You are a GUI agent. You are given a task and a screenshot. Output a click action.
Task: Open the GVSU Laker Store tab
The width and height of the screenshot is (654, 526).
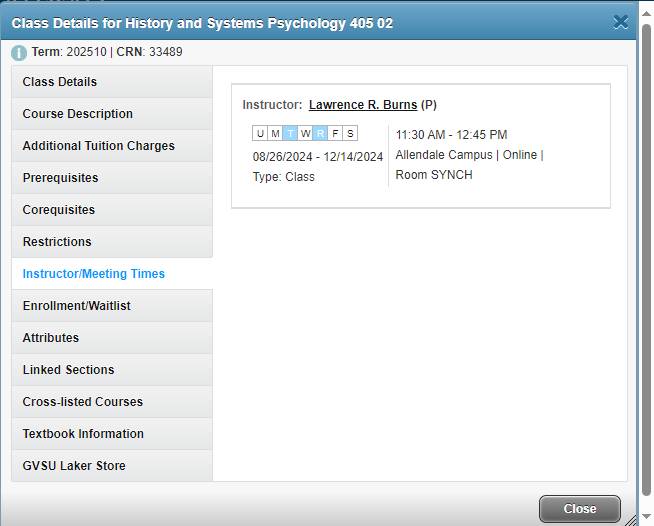[74, 466]
